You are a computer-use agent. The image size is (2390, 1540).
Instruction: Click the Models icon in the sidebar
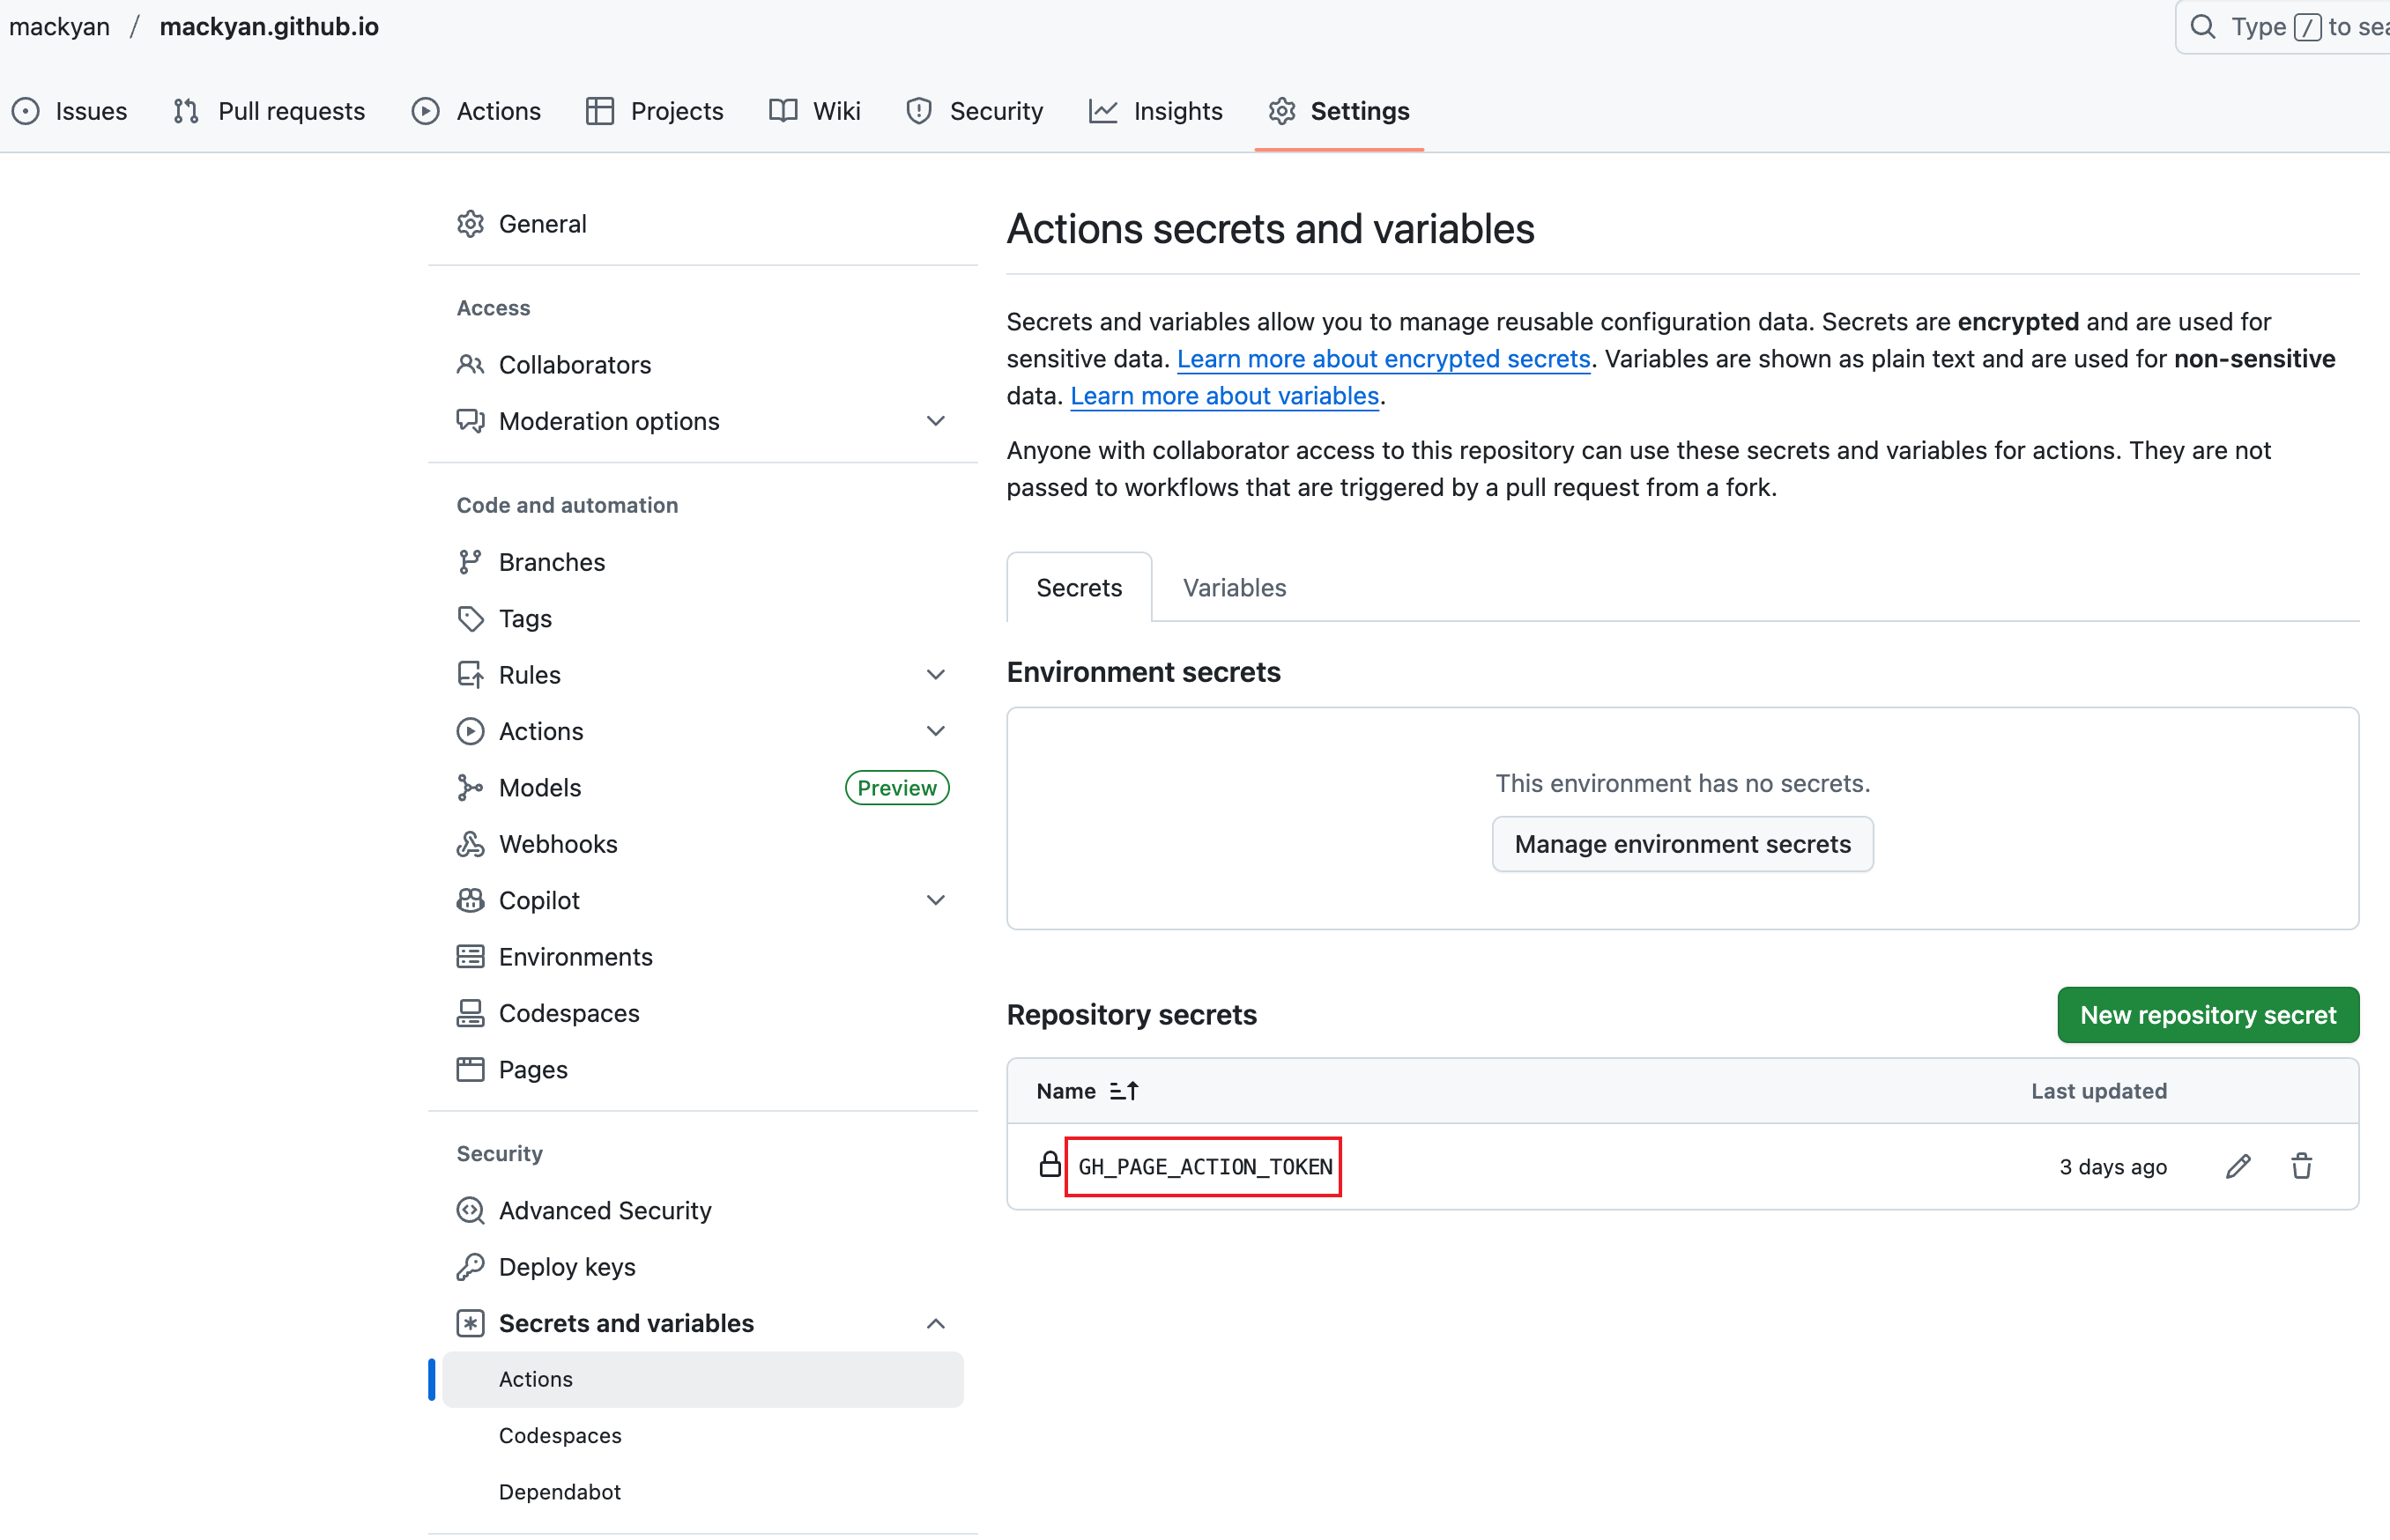pyautogui.click(x=470, y=788)
